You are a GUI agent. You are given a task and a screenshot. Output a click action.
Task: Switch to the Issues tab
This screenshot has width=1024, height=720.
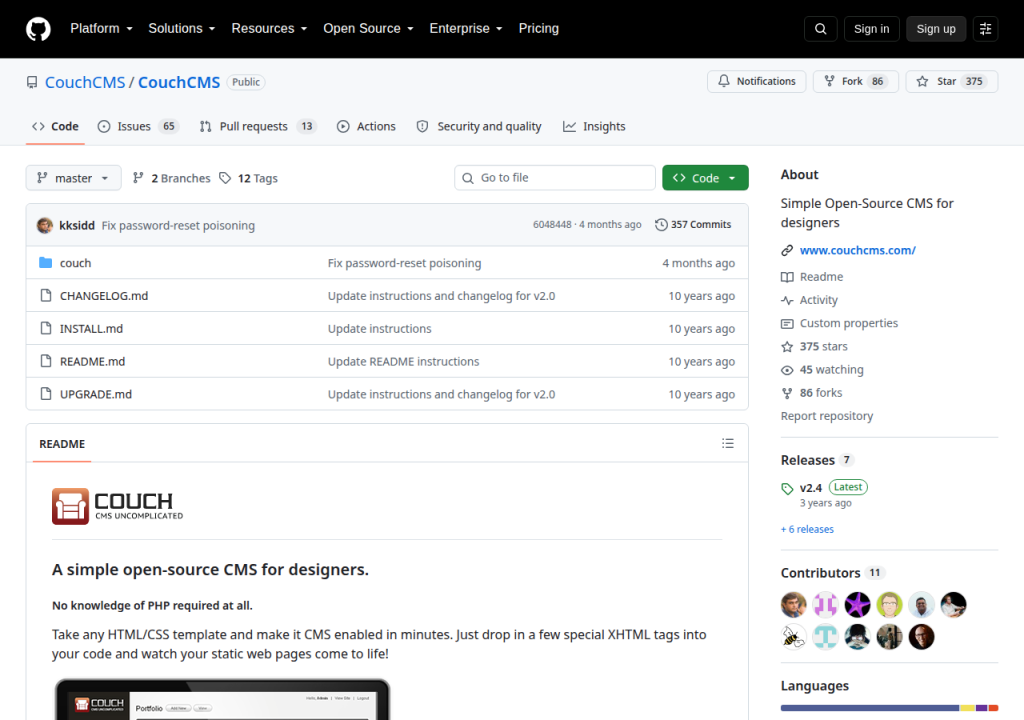click(x=138, y=127)
